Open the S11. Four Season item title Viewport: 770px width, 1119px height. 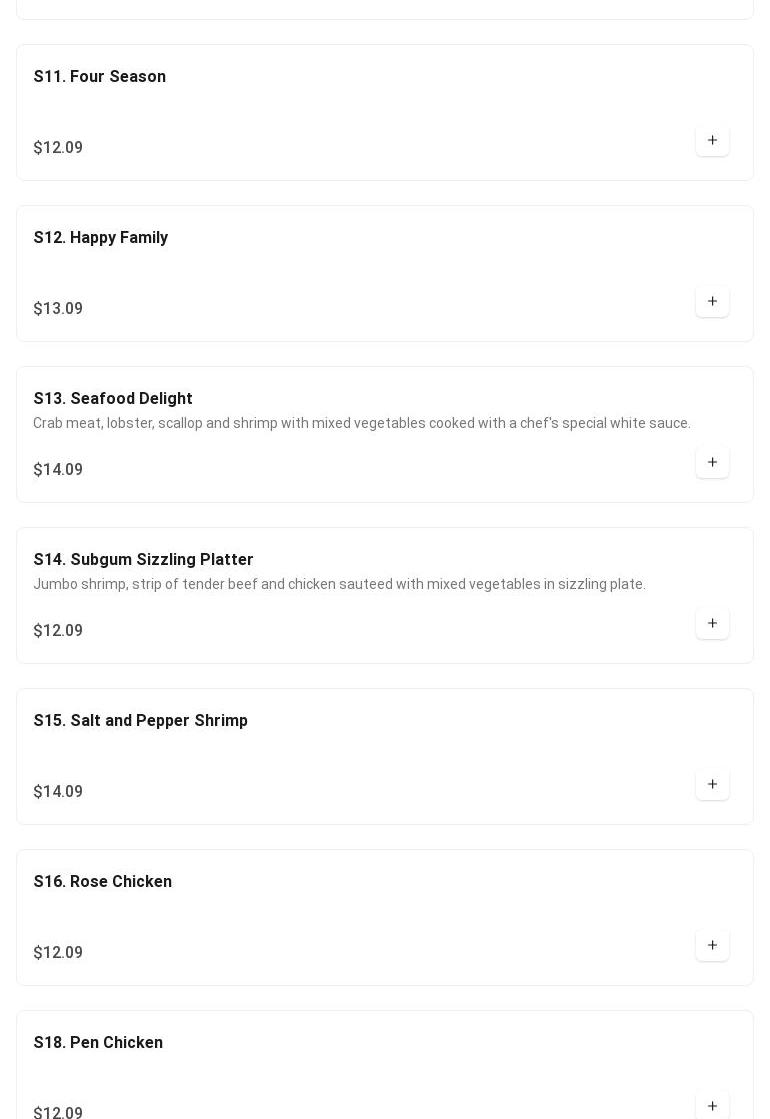(100, 76)
